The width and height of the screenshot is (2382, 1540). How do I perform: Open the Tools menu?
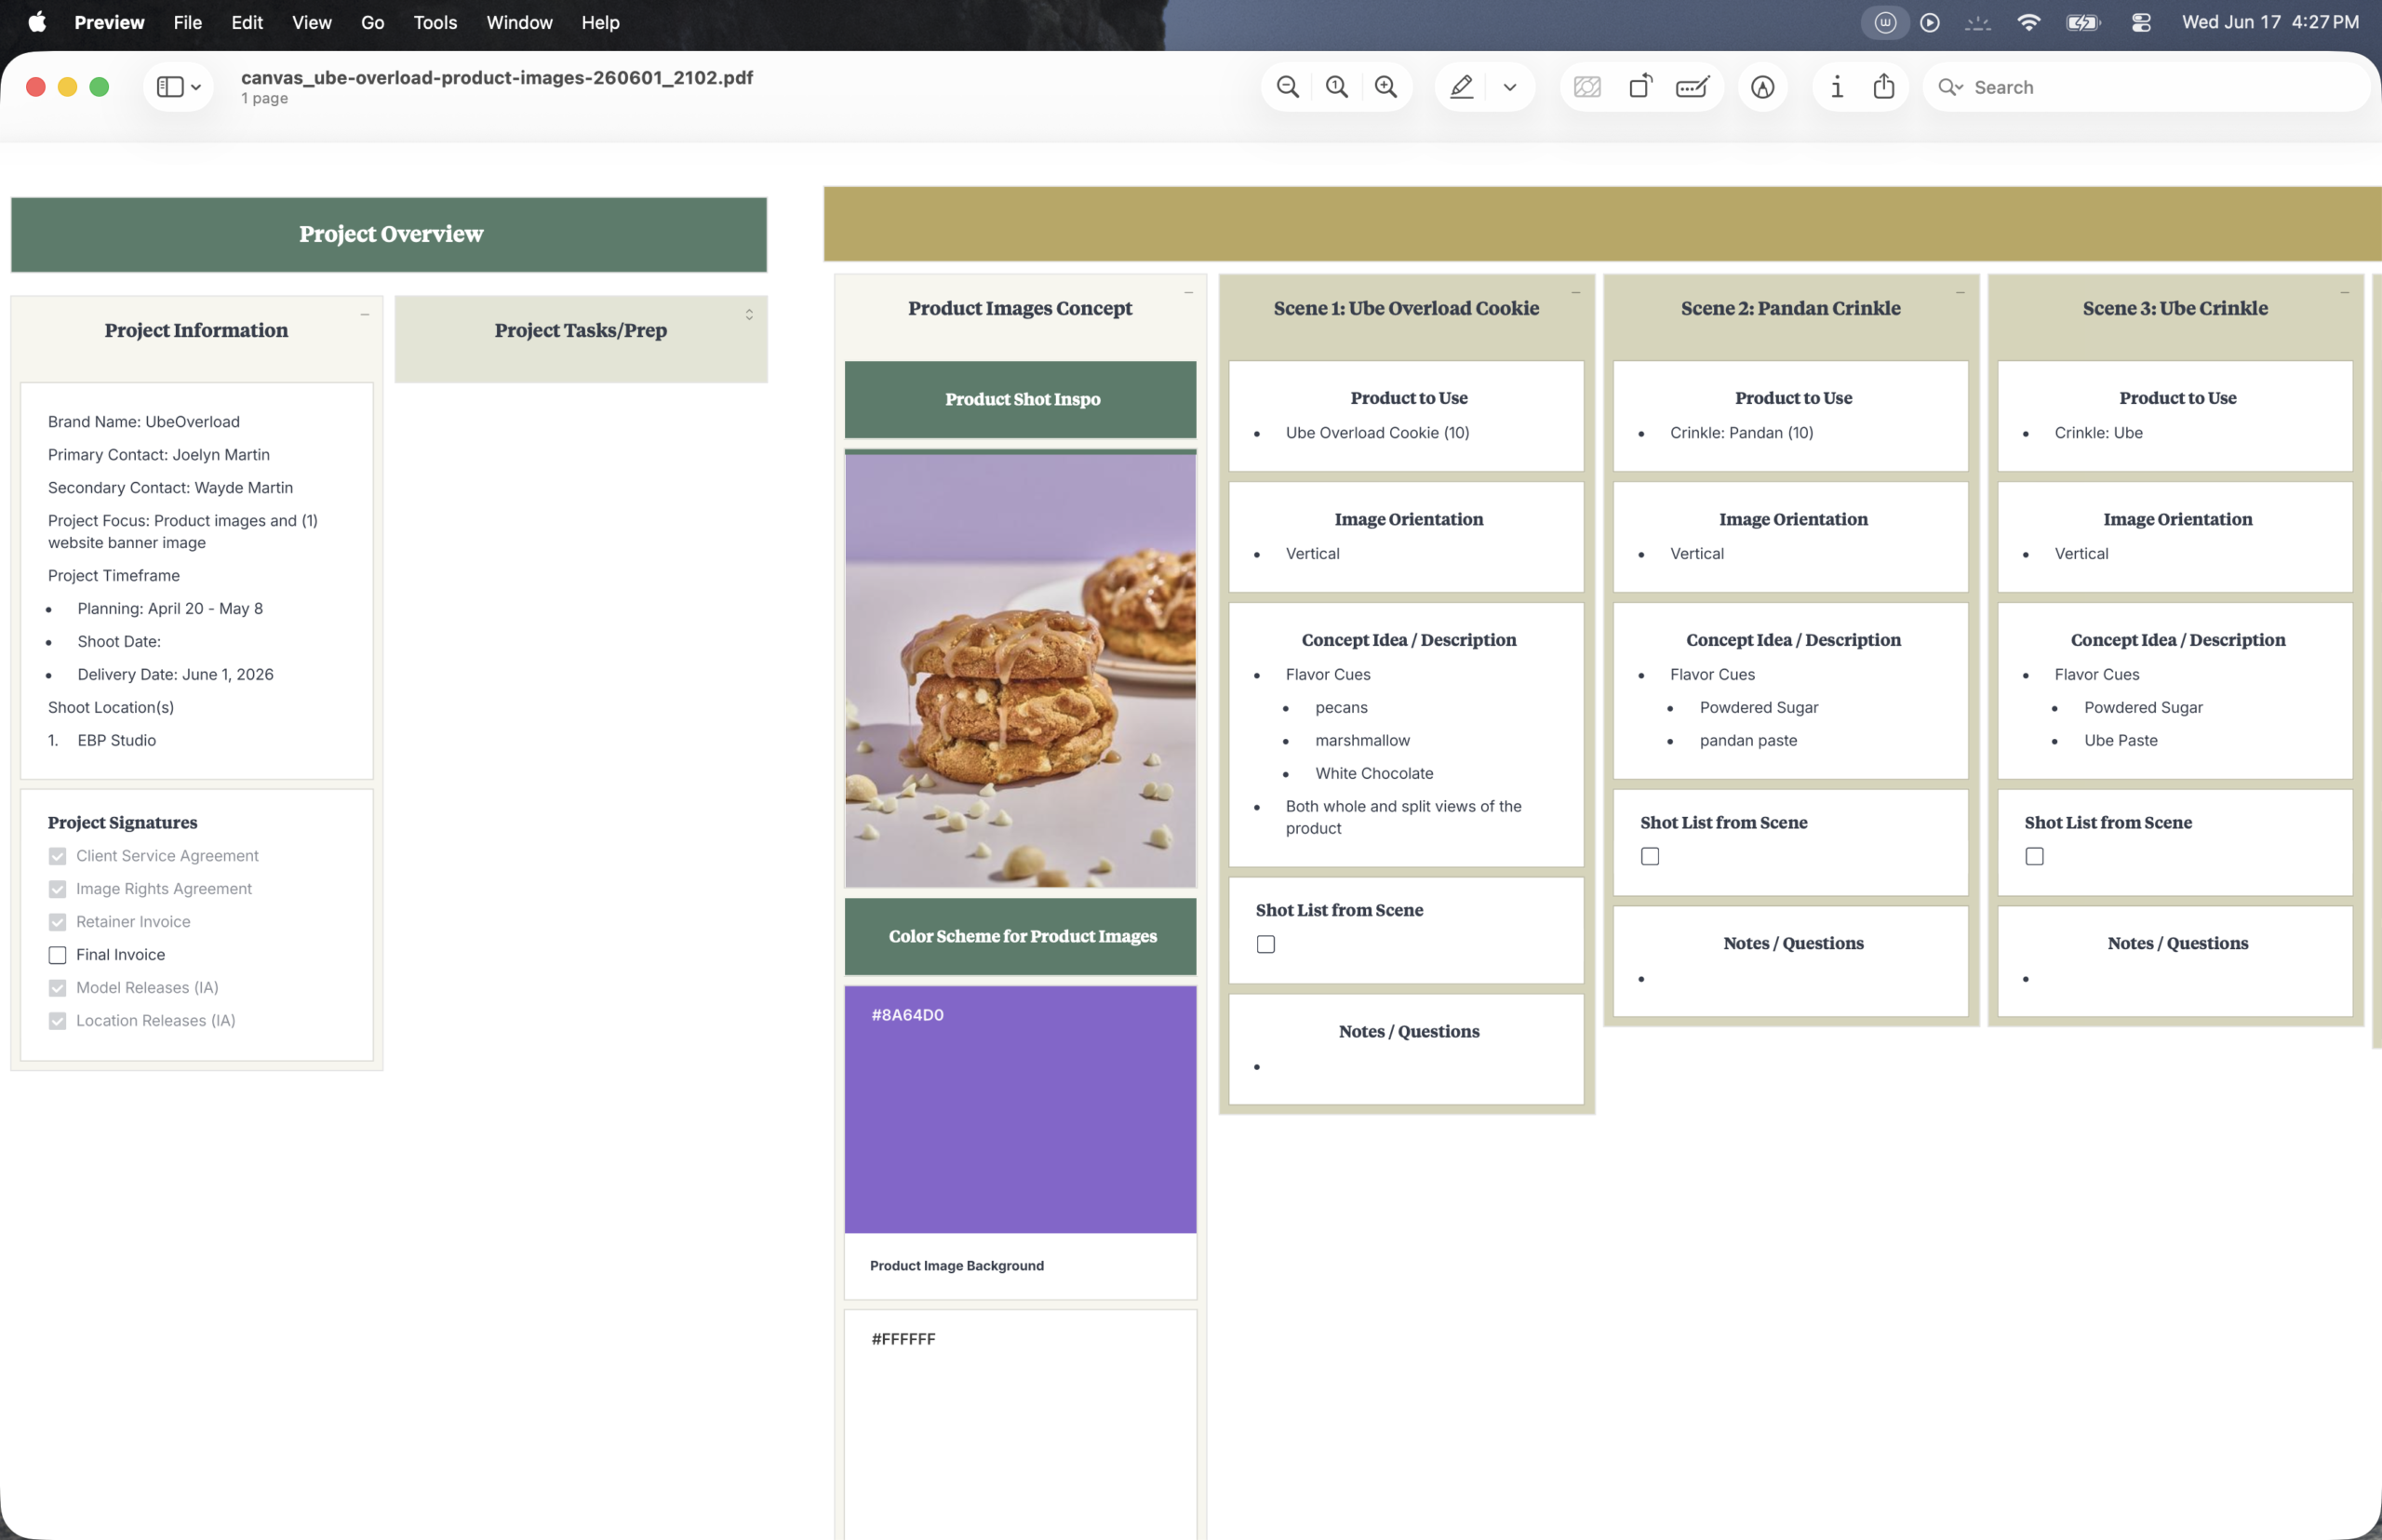click(435, 22)
